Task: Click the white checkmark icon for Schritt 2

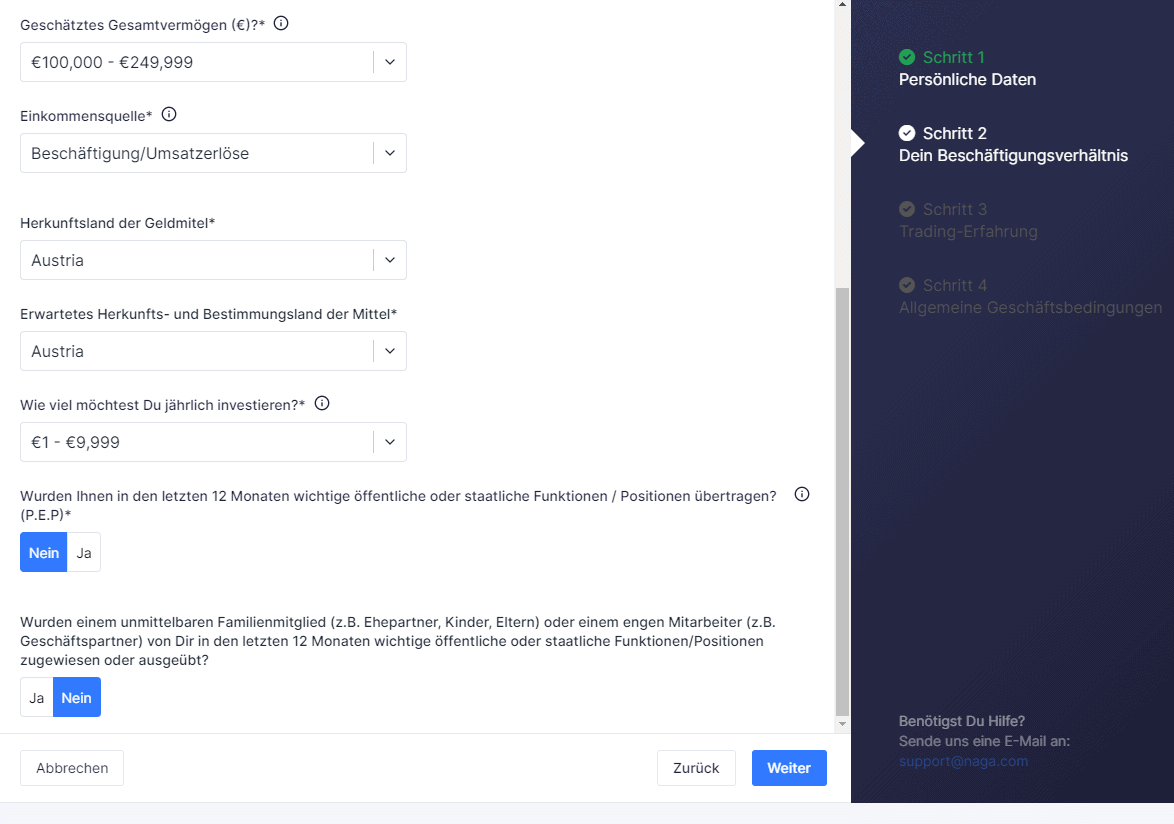Action: click(x=907, y=133)
